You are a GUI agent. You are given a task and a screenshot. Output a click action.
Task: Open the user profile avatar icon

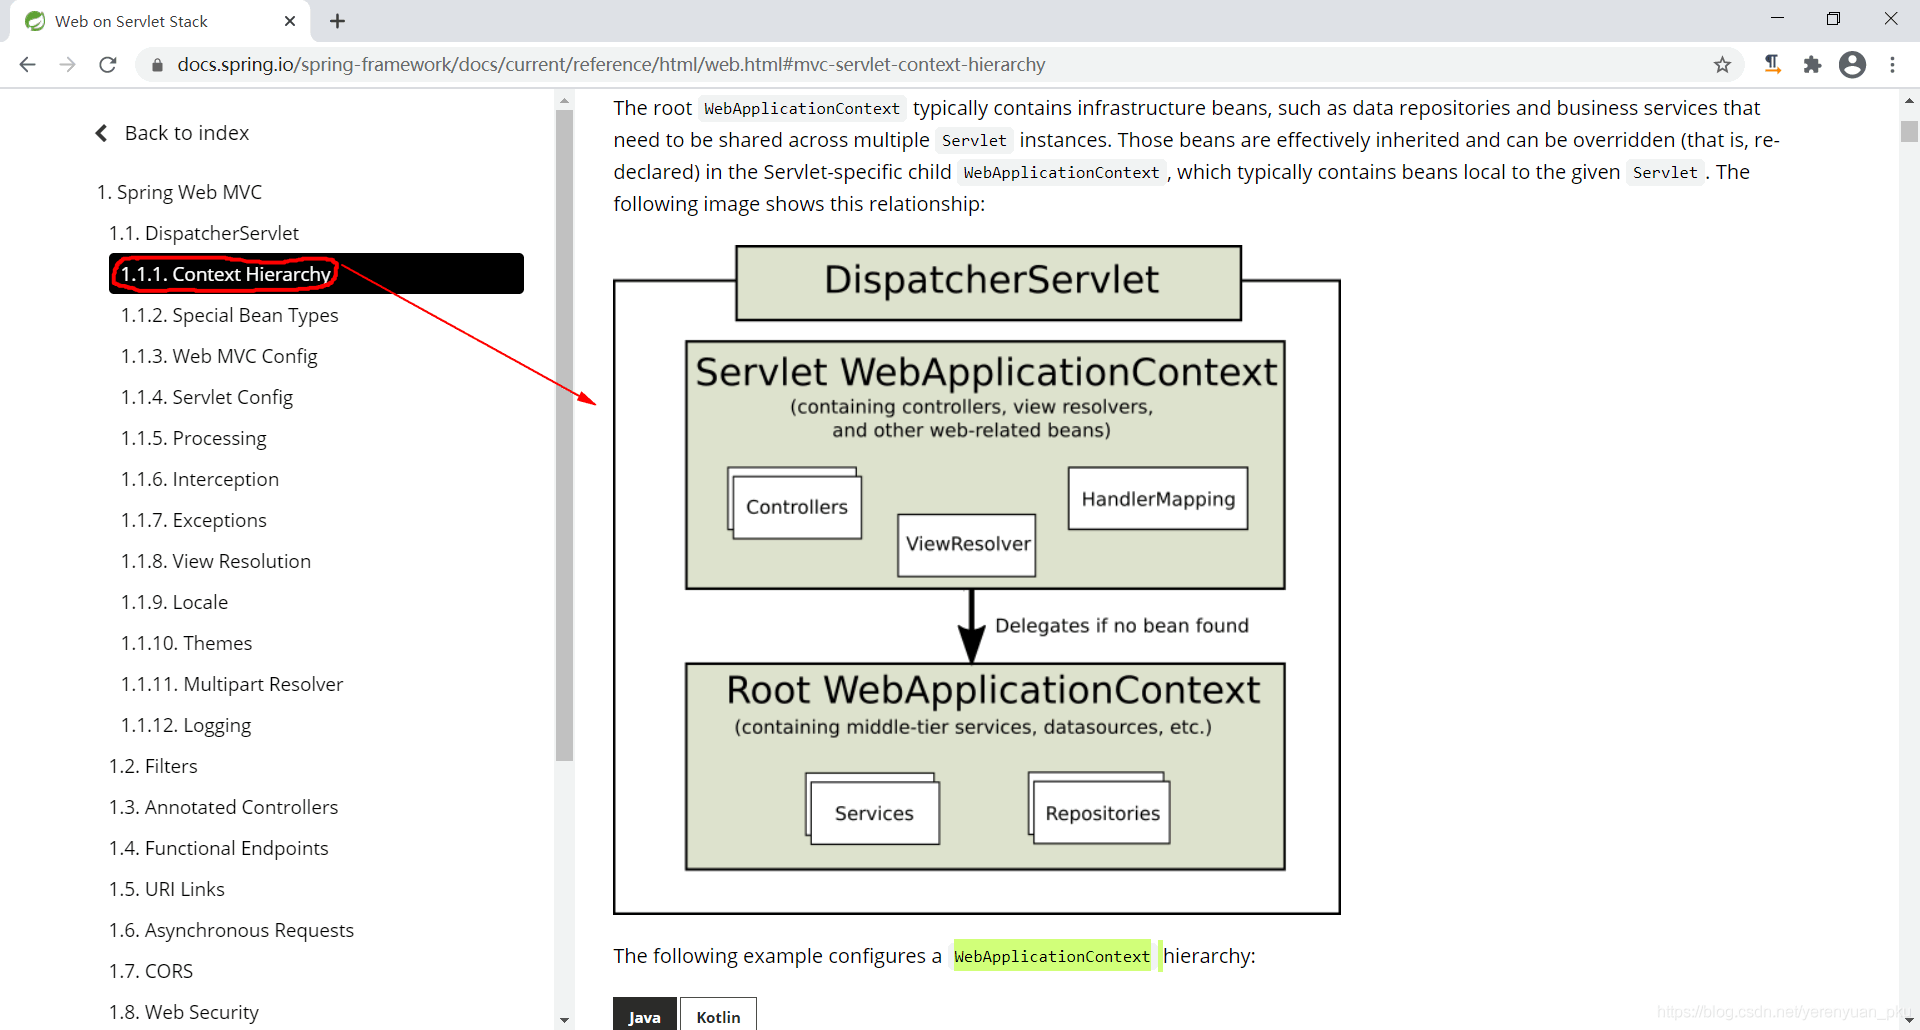tap(1852, 64)
